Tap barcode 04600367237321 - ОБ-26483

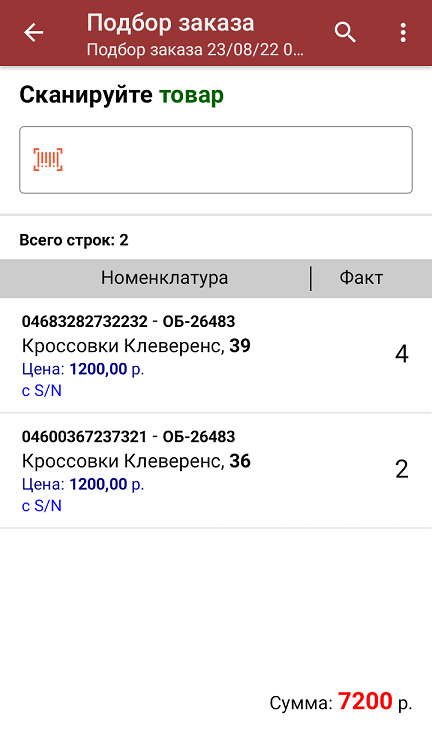point(128,437)
